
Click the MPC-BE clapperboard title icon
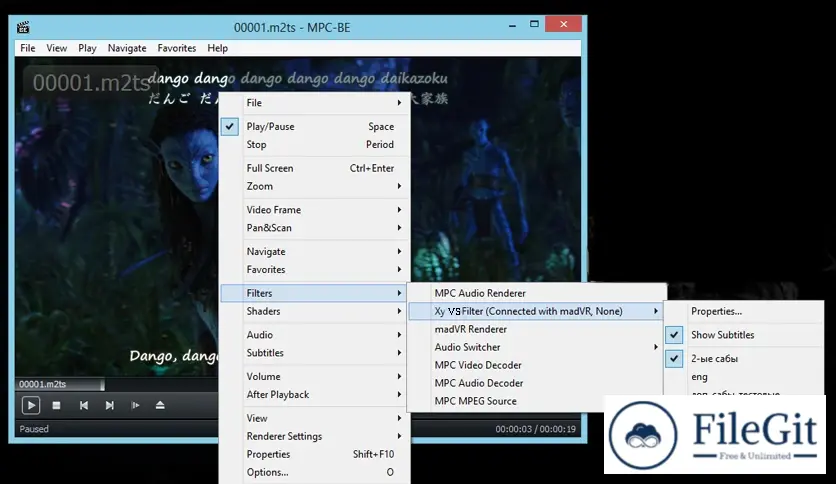click(23, 27)
